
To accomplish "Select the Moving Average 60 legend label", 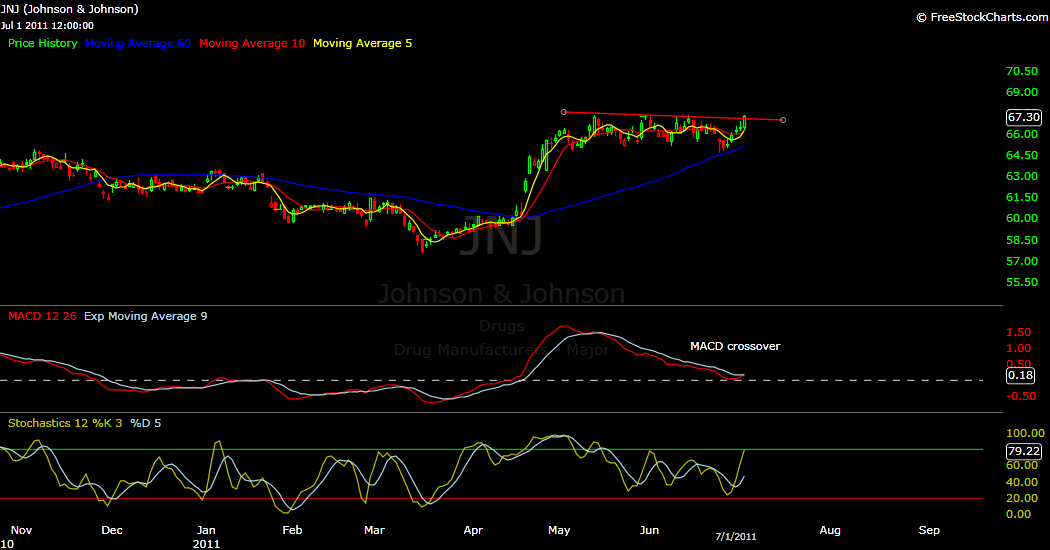I will [x=138, y=43].
